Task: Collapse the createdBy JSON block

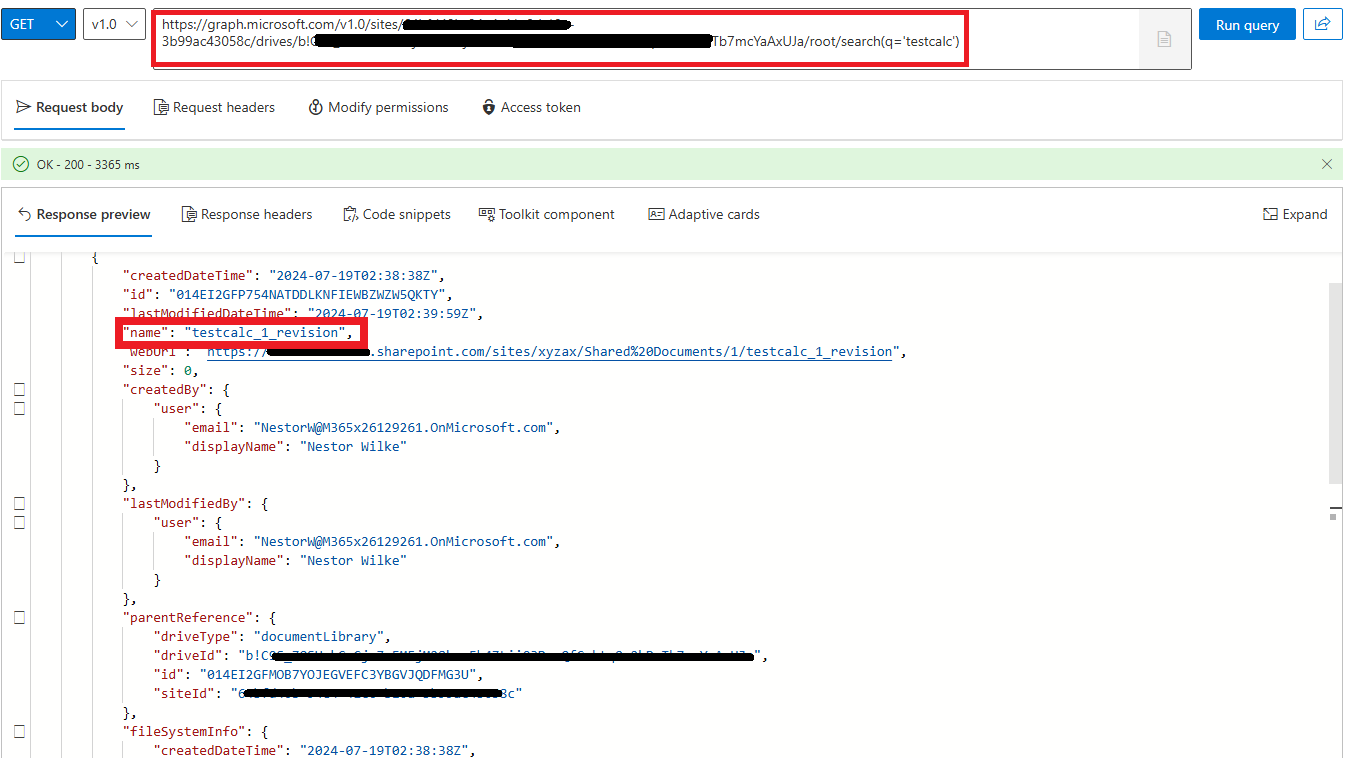Action: (19, 389)
